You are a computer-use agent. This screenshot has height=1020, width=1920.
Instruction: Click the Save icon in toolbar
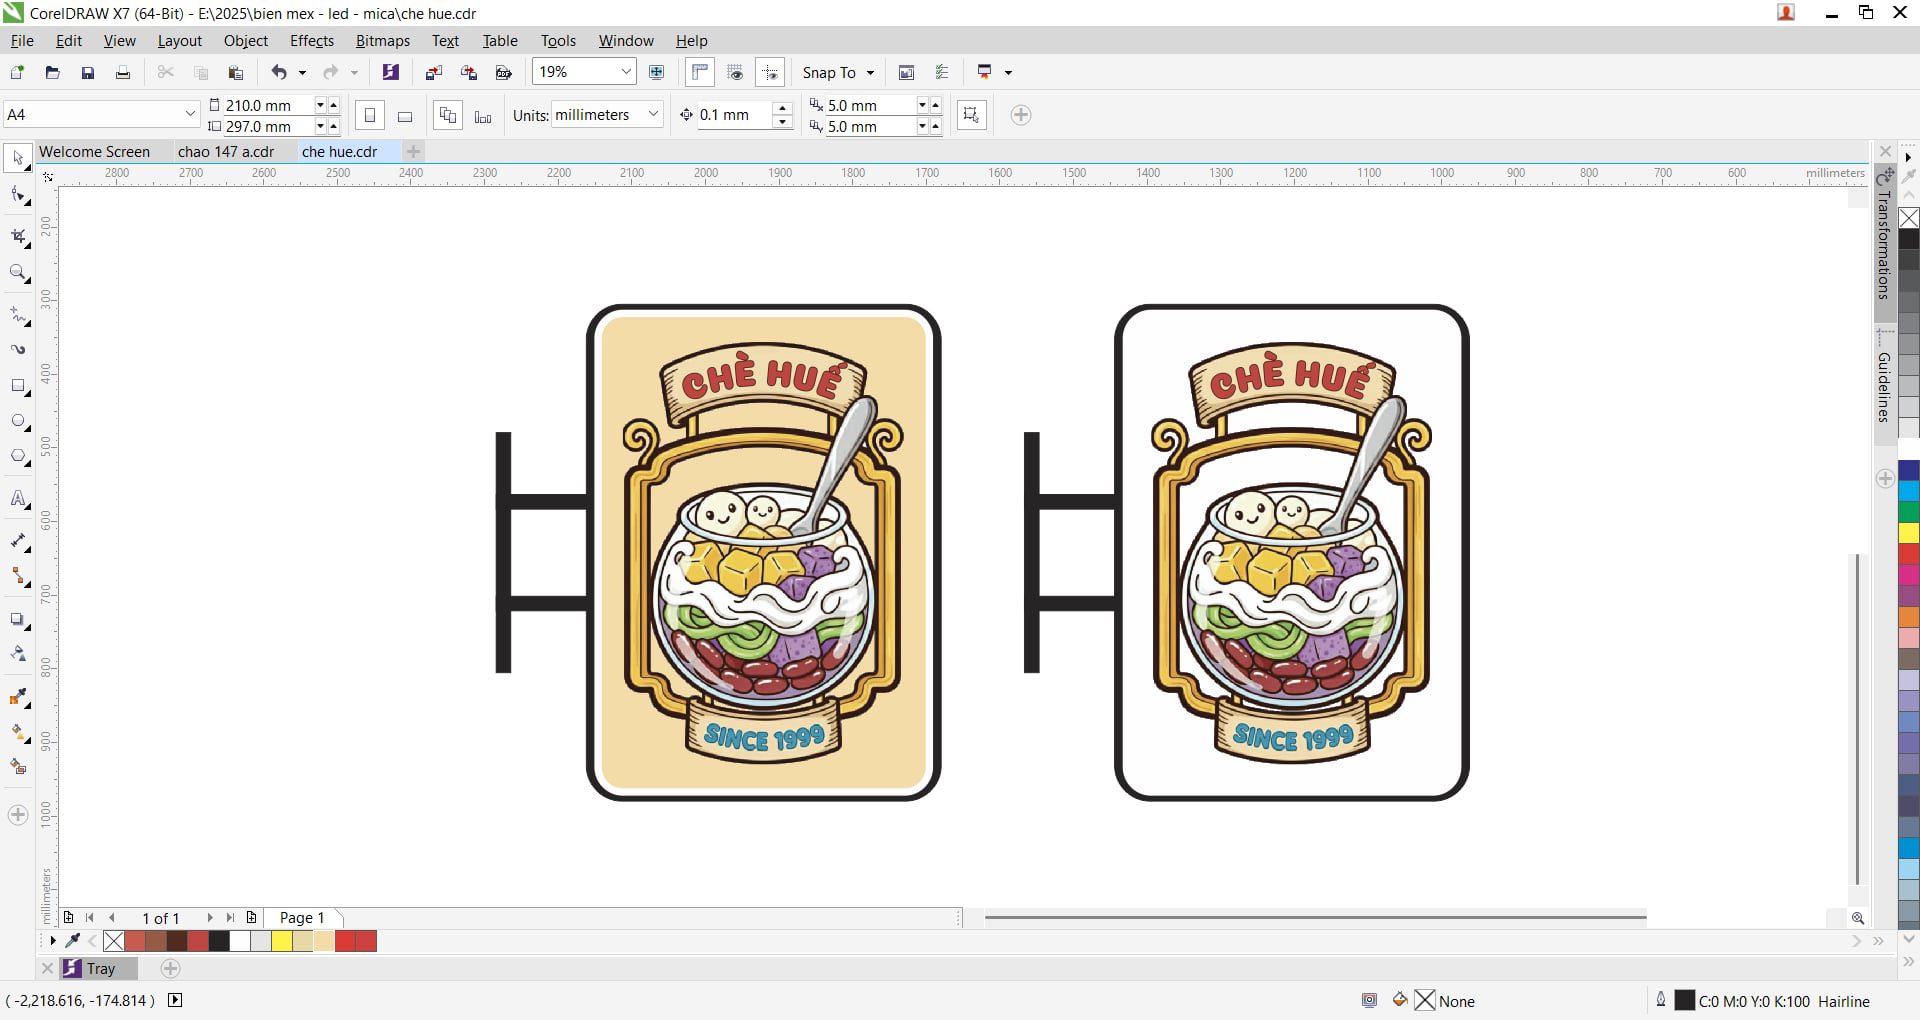[x=88, y=72]
